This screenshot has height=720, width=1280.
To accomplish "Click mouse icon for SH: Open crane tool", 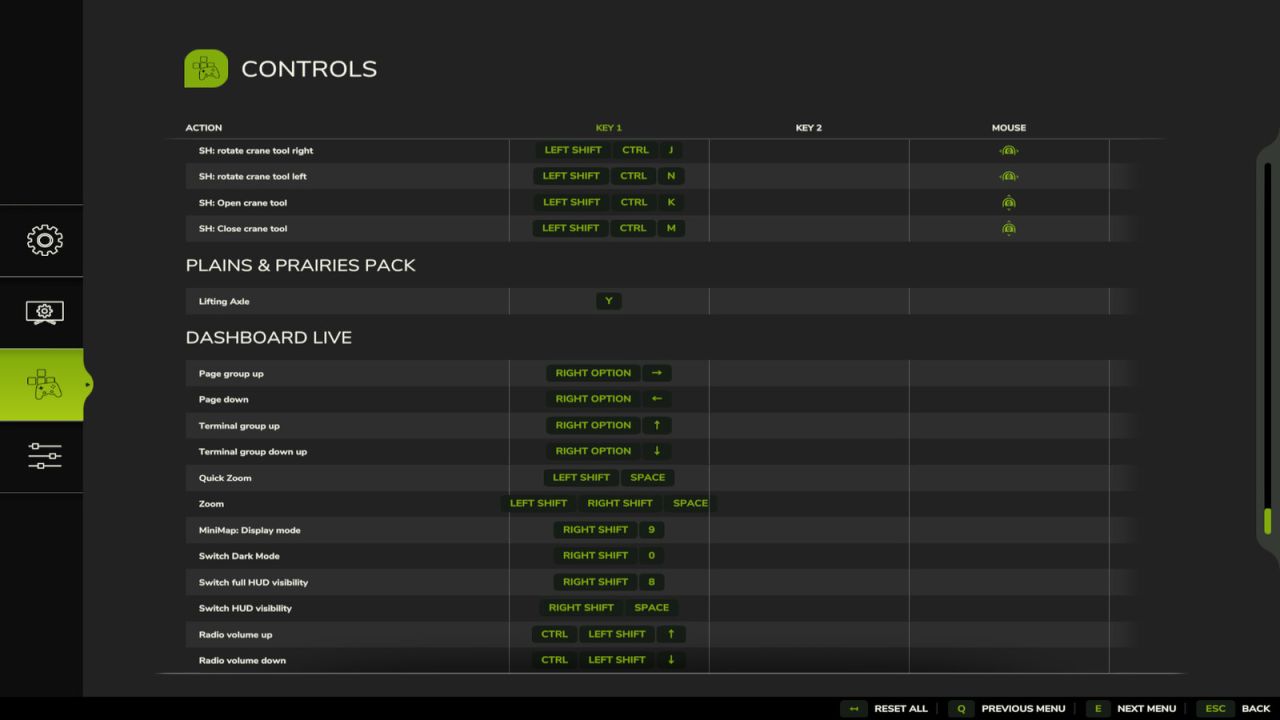I will pyautogui.click(x=1008, y=202).
